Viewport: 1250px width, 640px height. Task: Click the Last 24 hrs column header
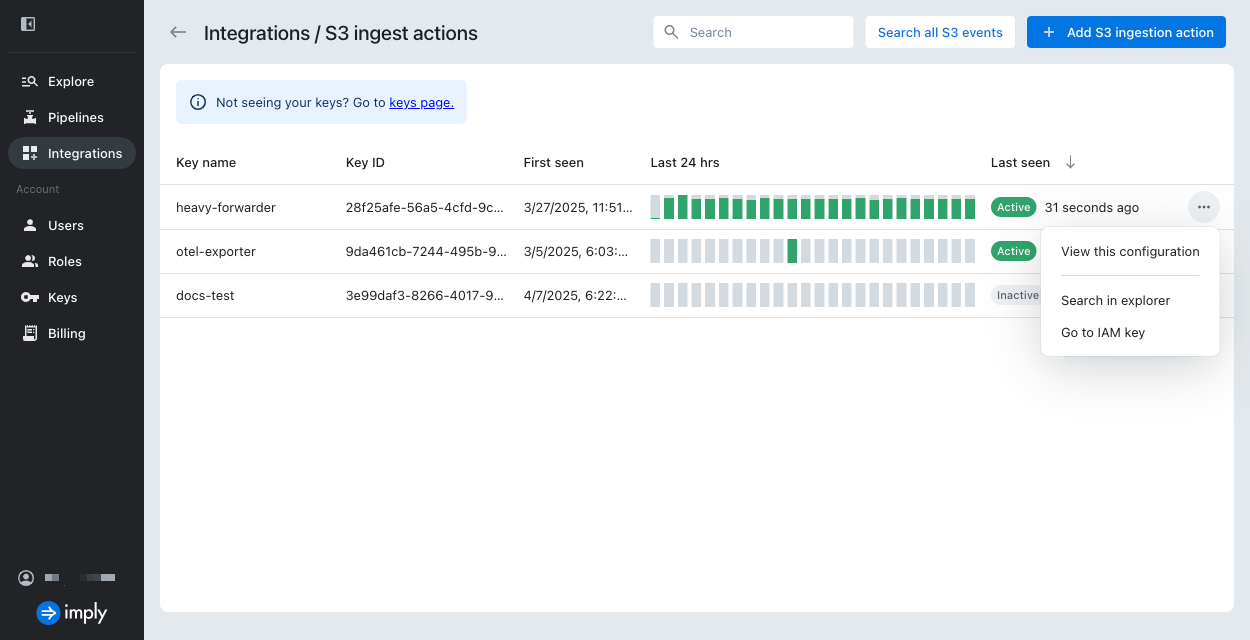click(x=685, y=162)
